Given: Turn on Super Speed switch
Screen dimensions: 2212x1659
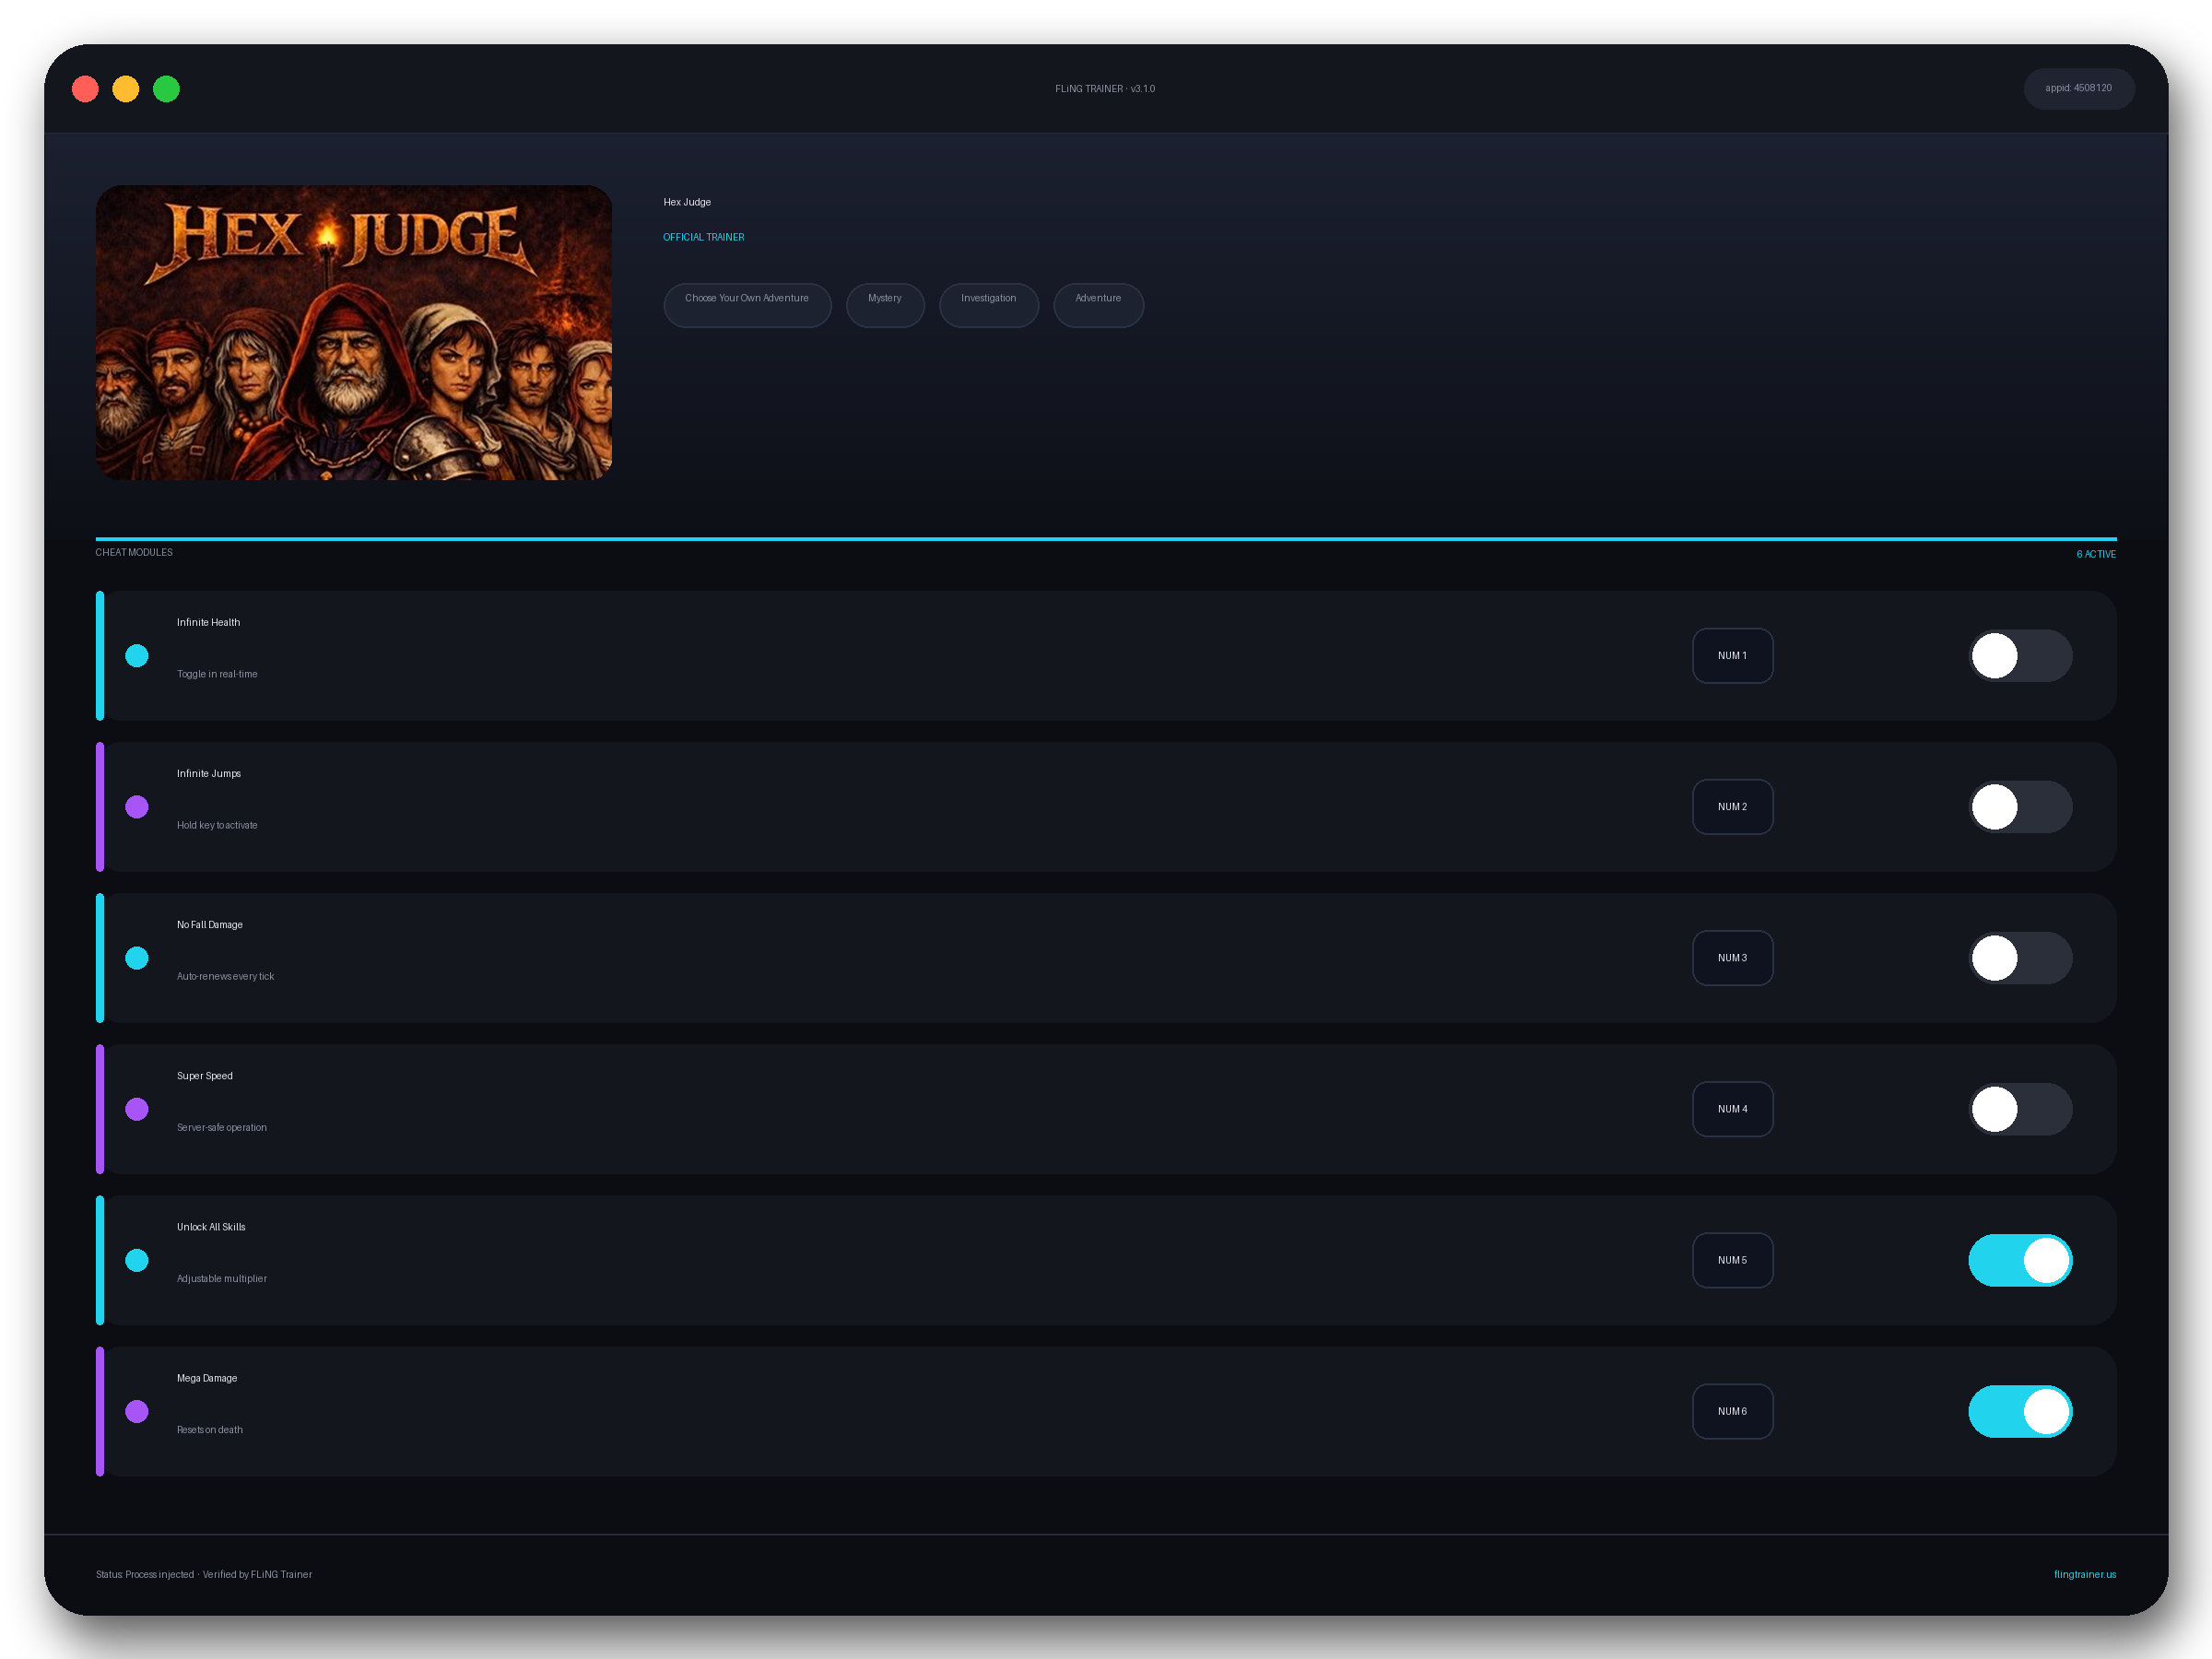Looking at the screenshot, I should click(x=2020, y=1109).
